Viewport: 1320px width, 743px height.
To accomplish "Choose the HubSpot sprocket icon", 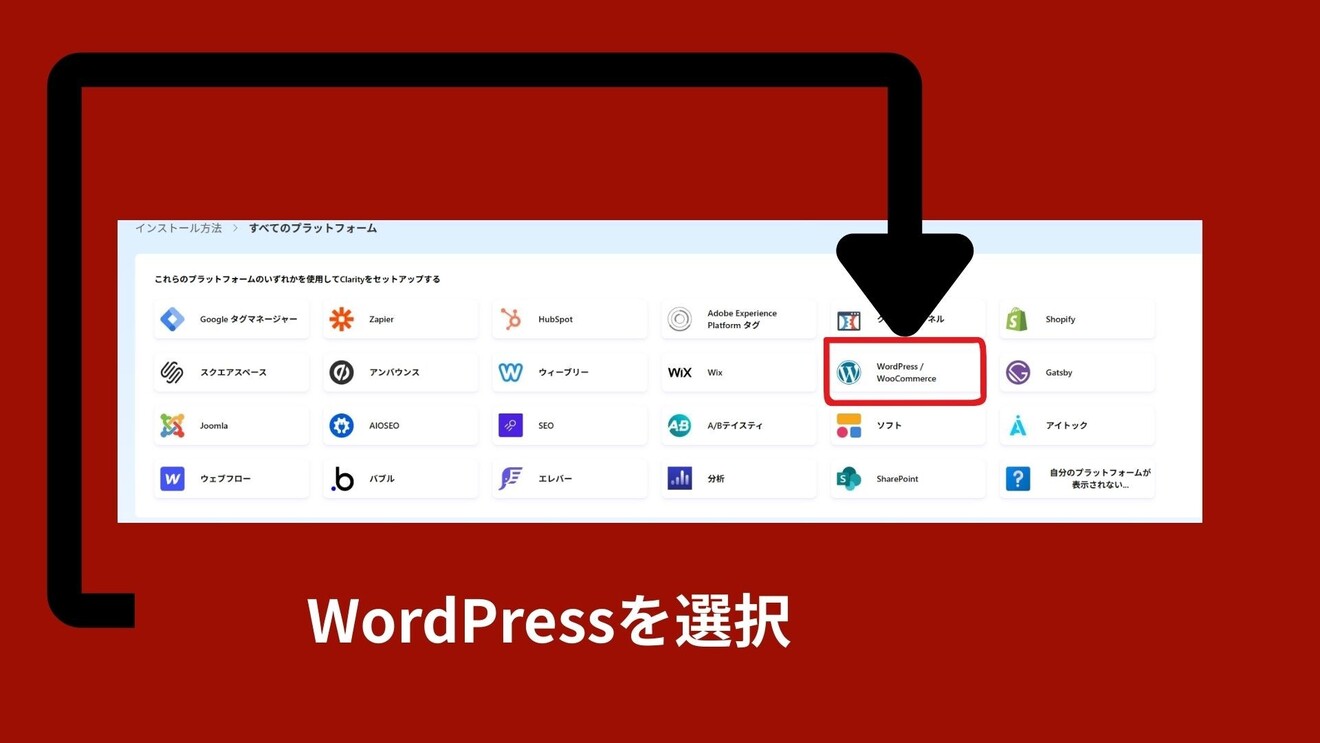I will pyautogui.click(x=511, y=319).
